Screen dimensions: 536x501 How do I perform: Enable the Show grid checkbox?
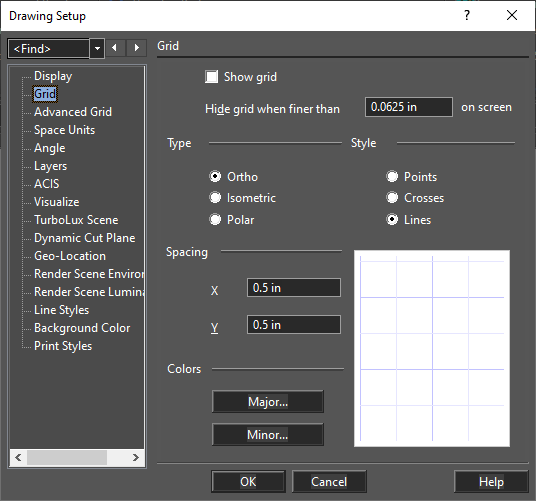coord(212,77)
